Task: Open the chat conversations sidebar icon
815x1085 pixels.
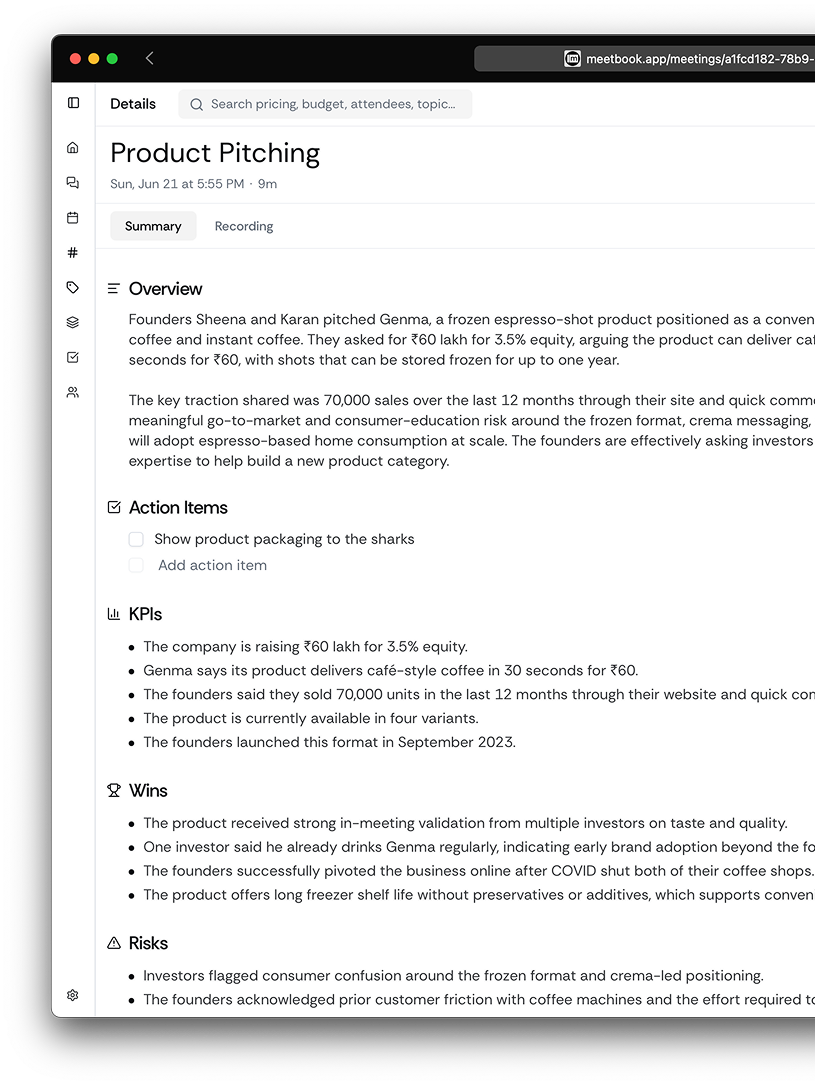Action: [73, 183]
